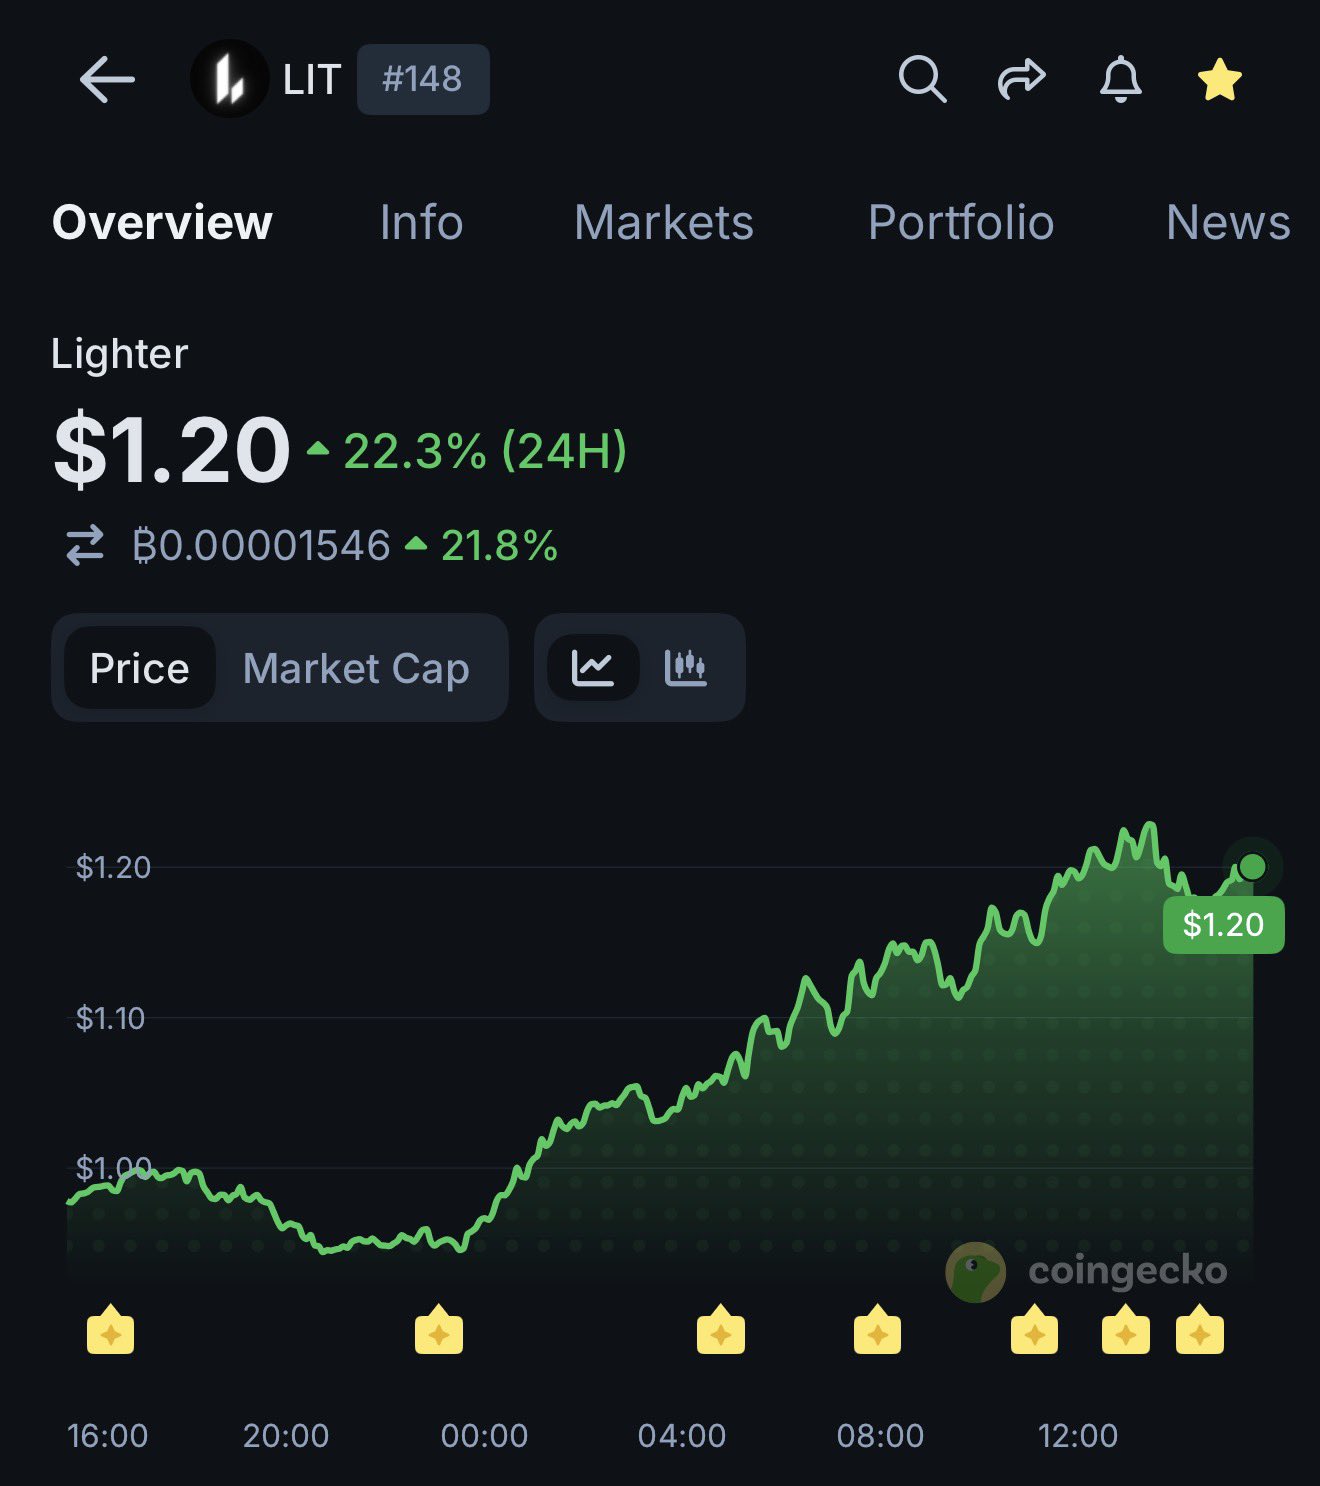Switch to candlestick chart icon

686,667
